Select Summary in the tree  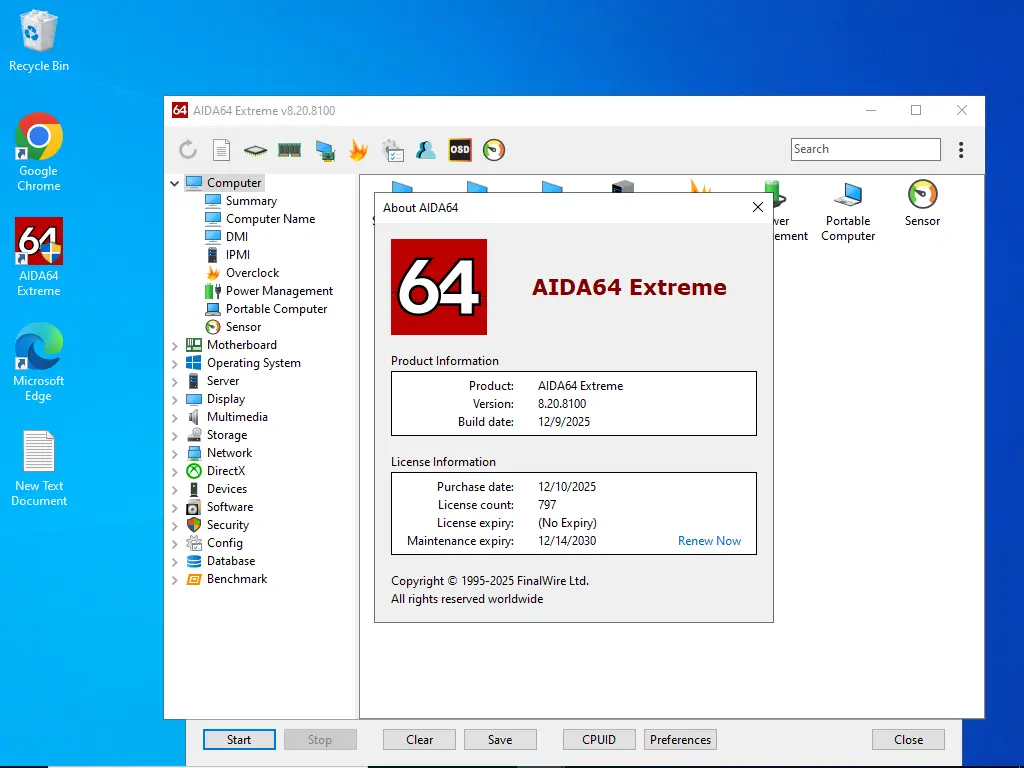251,200
